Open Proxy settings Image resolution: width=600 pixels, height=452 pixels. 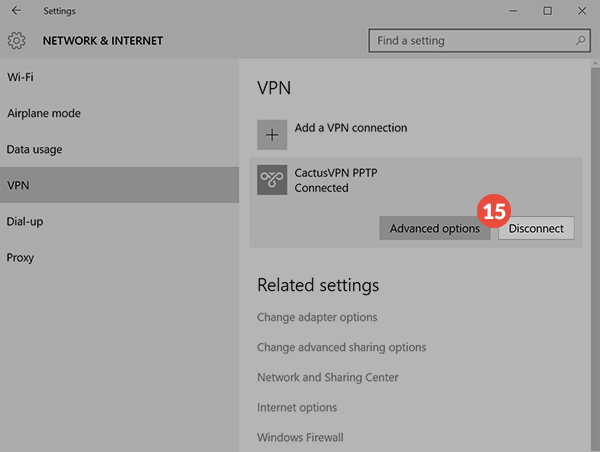tap(119, 257)
